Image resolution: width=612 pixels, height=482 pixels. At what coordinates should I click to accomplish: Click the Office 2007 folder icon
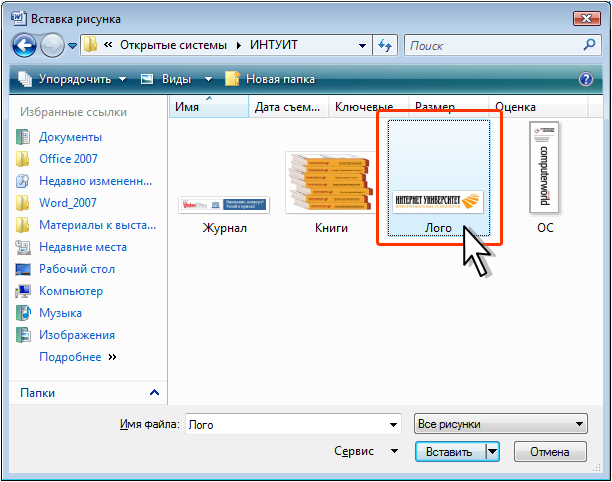point(23,159)
